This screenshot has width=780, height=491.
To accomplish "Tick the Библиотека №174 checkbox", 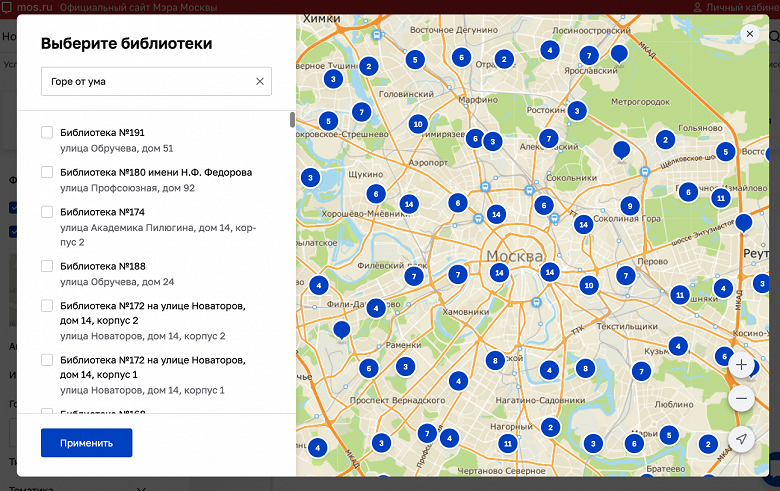I will (x=47, y=212).
